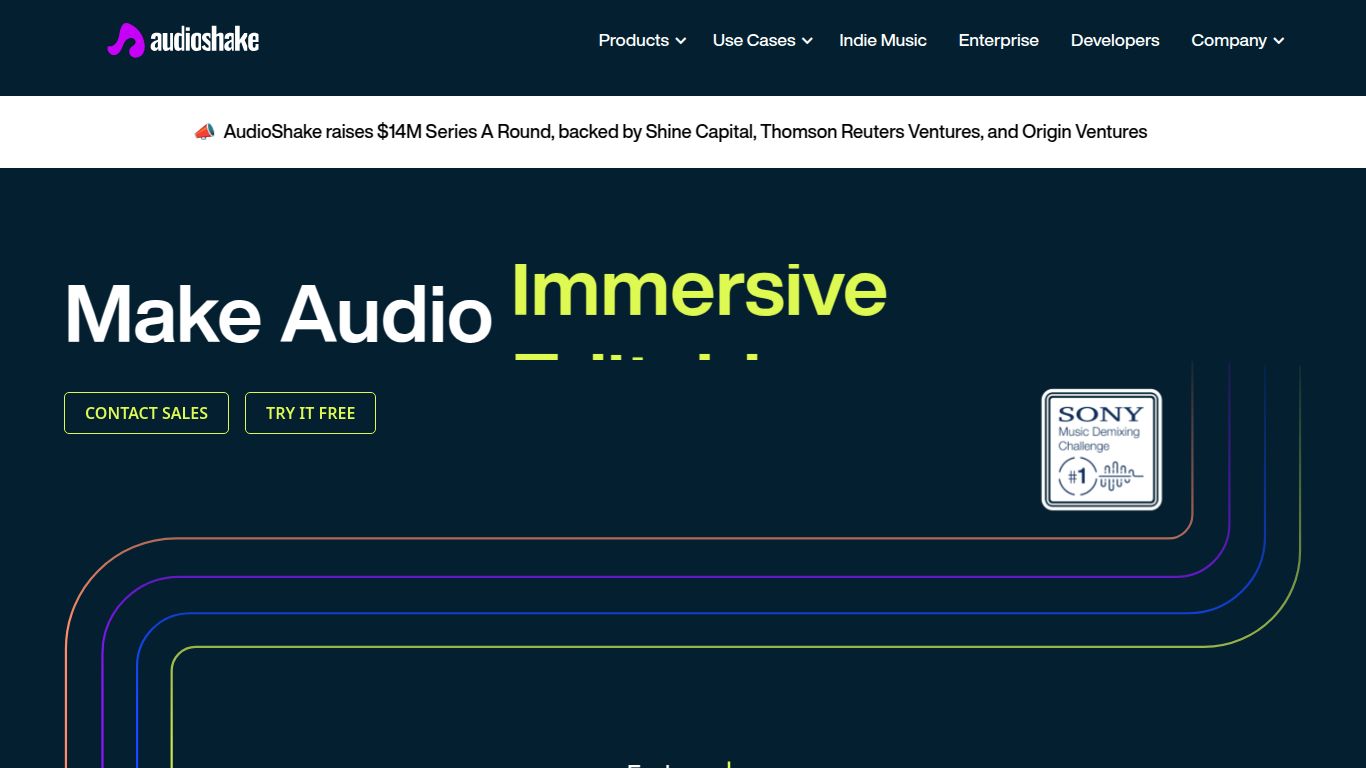Click the megaphone icon in announcement banner

(203, 131)
